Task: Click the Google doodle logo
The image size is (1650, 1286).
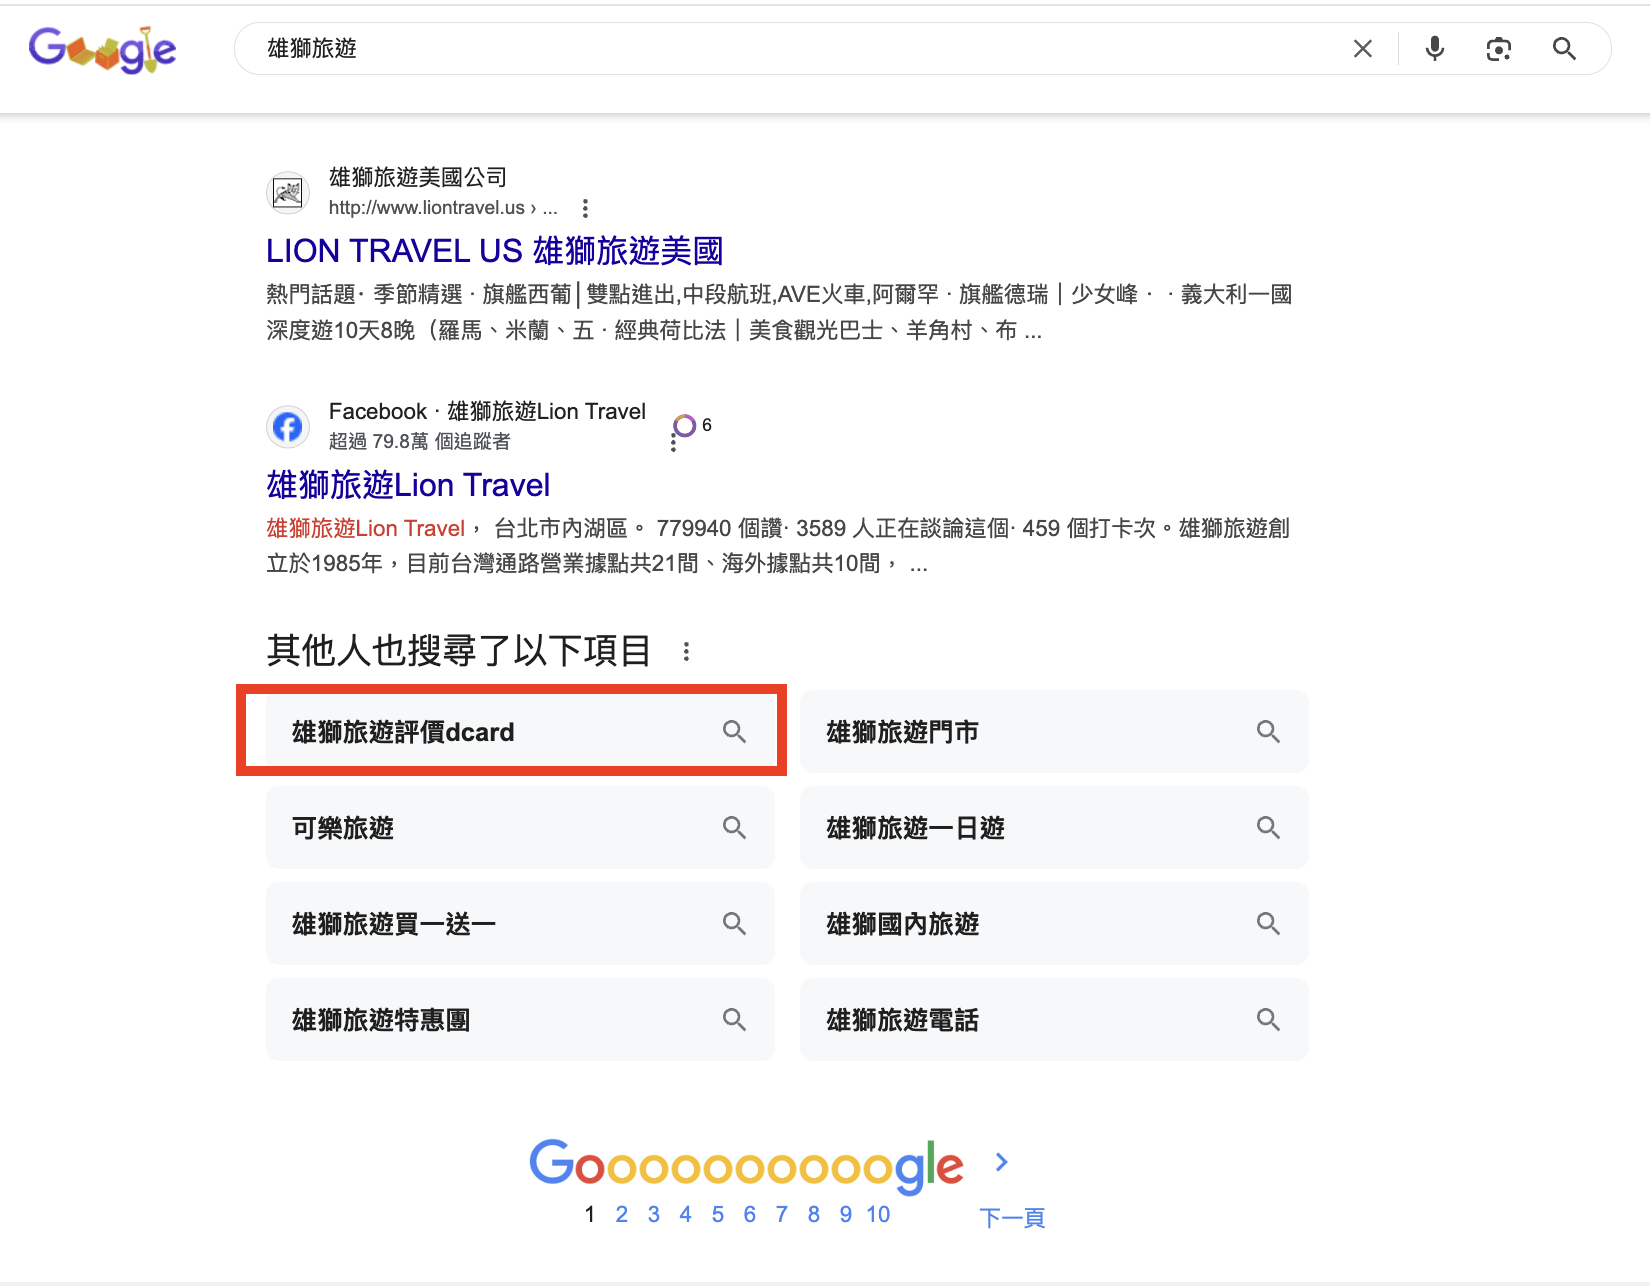Action: [102, 49]
